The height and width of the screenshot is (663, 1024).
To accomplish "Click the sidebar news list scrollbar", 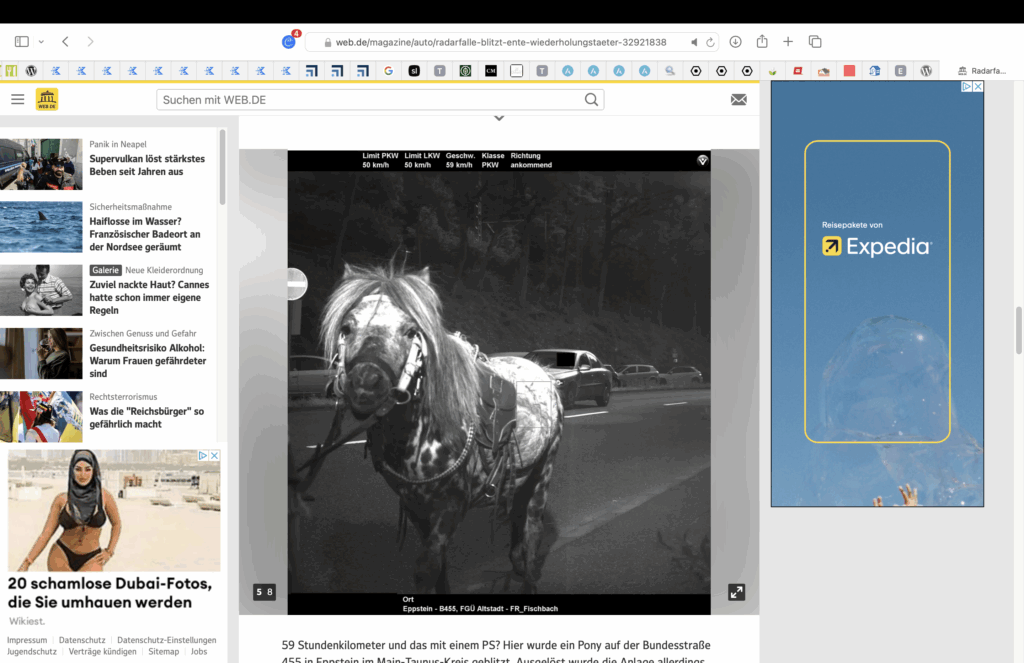I will 222,167.
